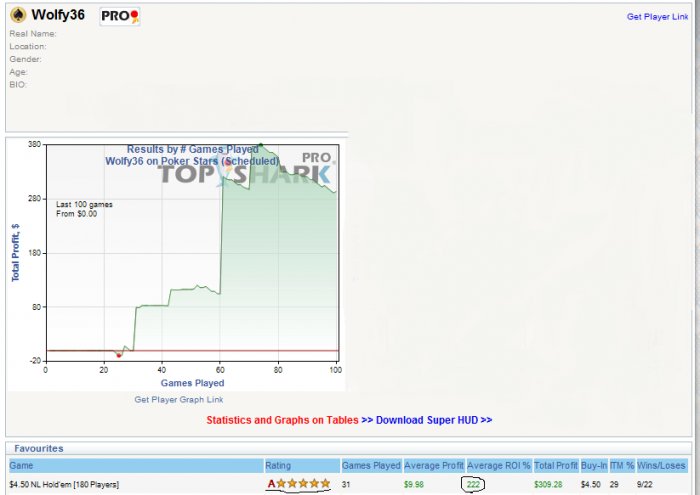Sort by the Average Profit column header
The width and height of the screenshot is (700, 495).
(434, 466)
